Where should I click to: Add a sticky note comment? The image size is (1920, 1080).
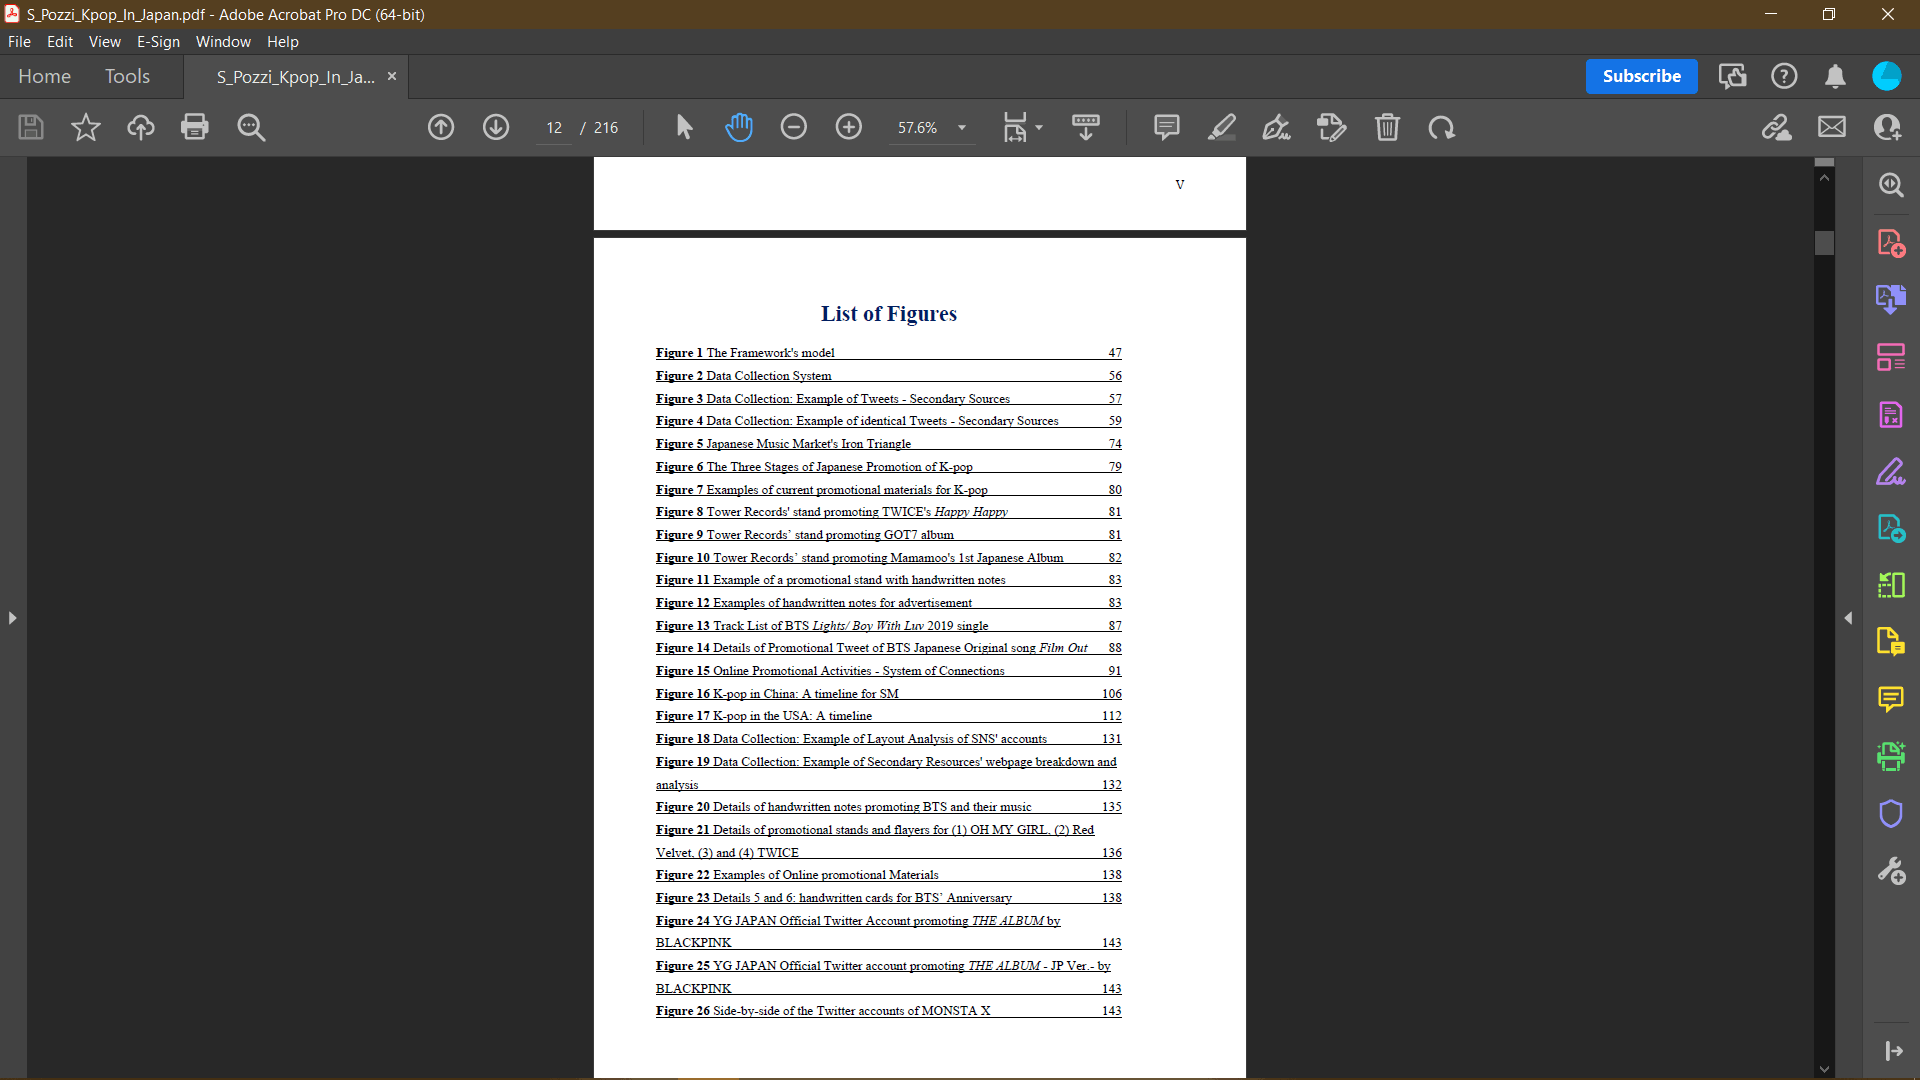click(1167, 127)
